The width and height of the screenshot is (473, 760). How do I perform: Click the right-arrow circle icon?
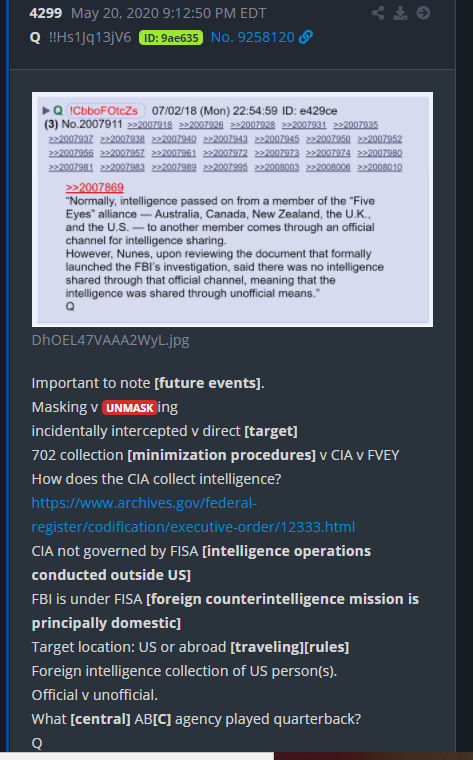423,13
